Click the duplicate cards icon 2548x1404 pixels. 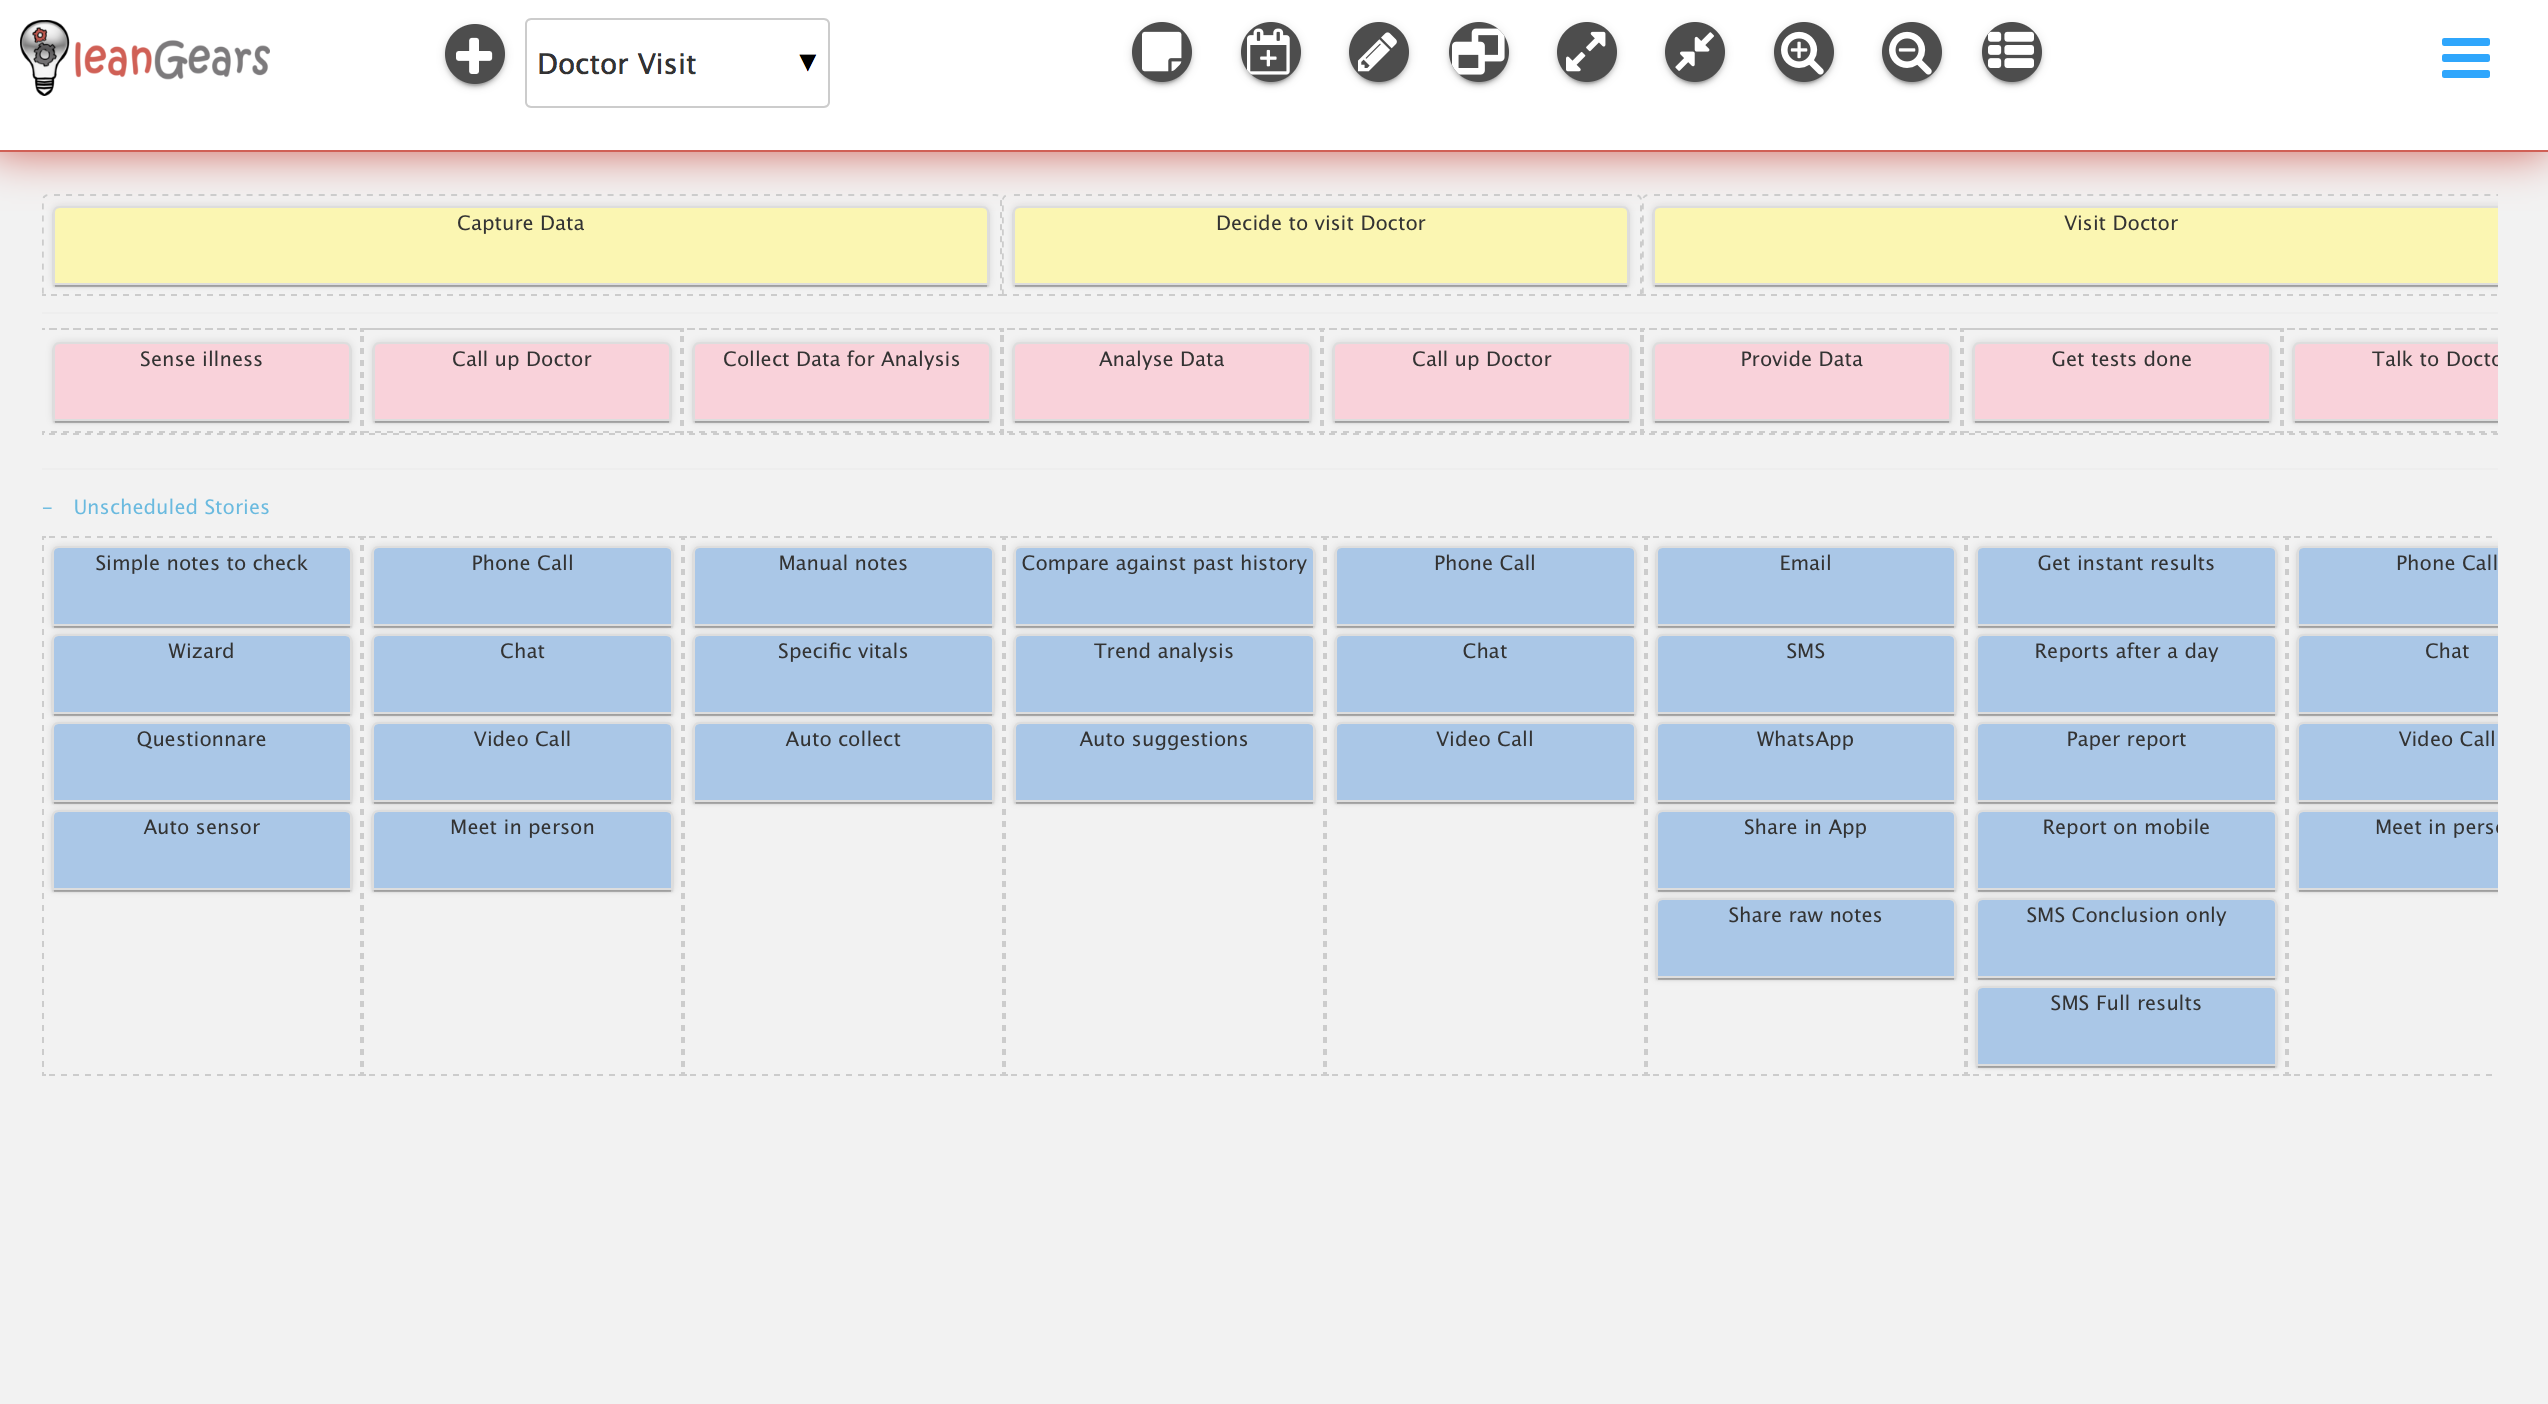point(1479,52)
